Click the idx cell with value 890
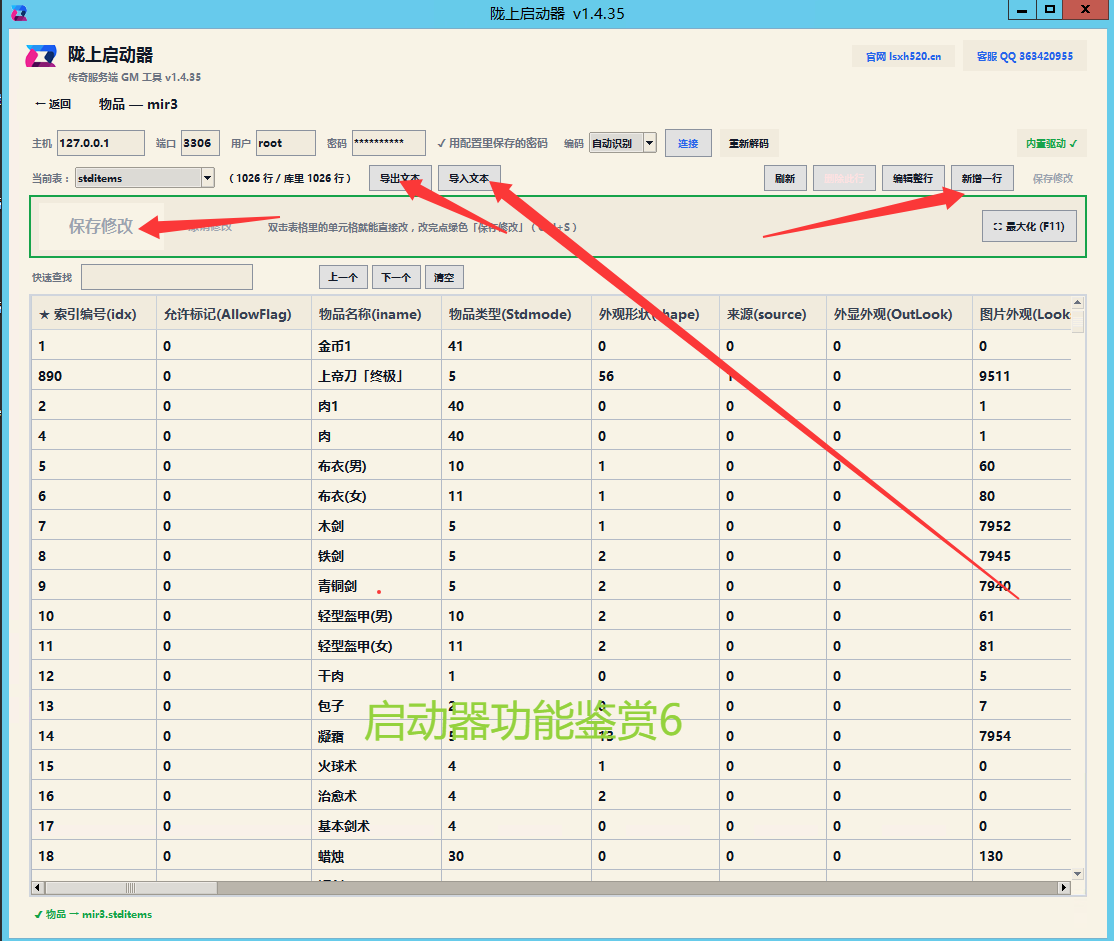Screen dimensions: 1114x941 tap(93, 376)
